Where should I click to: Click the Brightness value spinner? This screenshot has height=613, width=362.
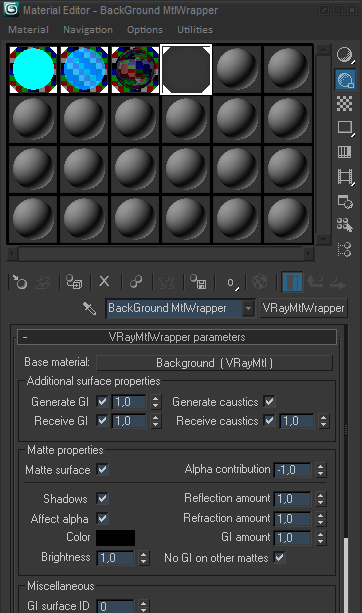143,558
